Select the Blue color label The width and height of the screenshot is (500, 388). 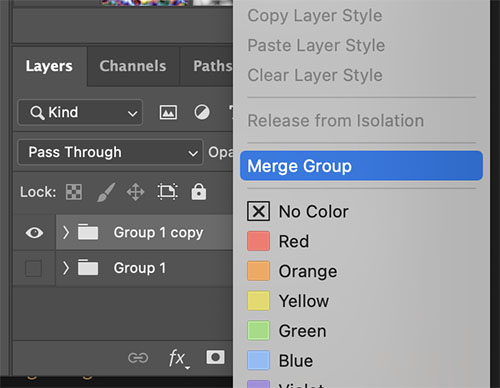280,360
